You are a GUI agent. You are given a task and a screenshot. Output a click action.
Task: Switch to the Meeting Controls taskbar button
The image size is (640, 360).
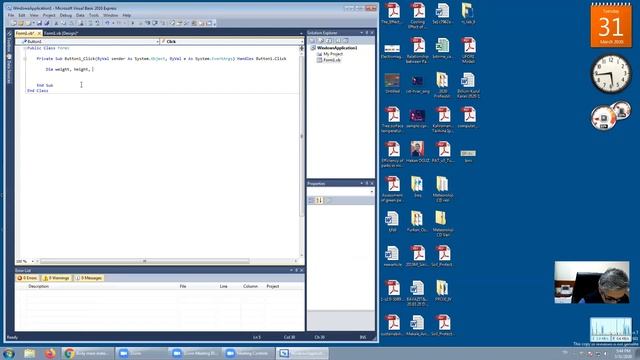coord(248,353)
